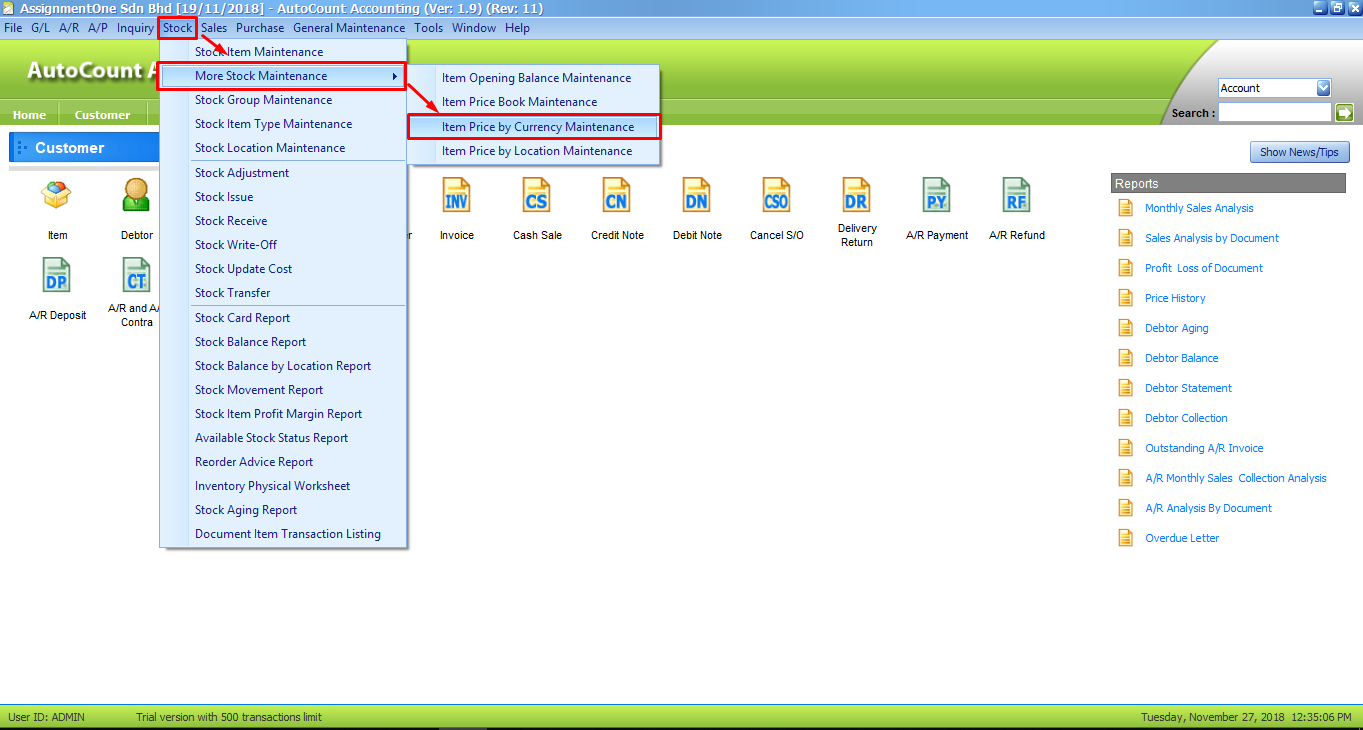Open the Inquiry menu
Image resolution: width=1363 pixels, height=730 pixels.
tap(135, 28)
